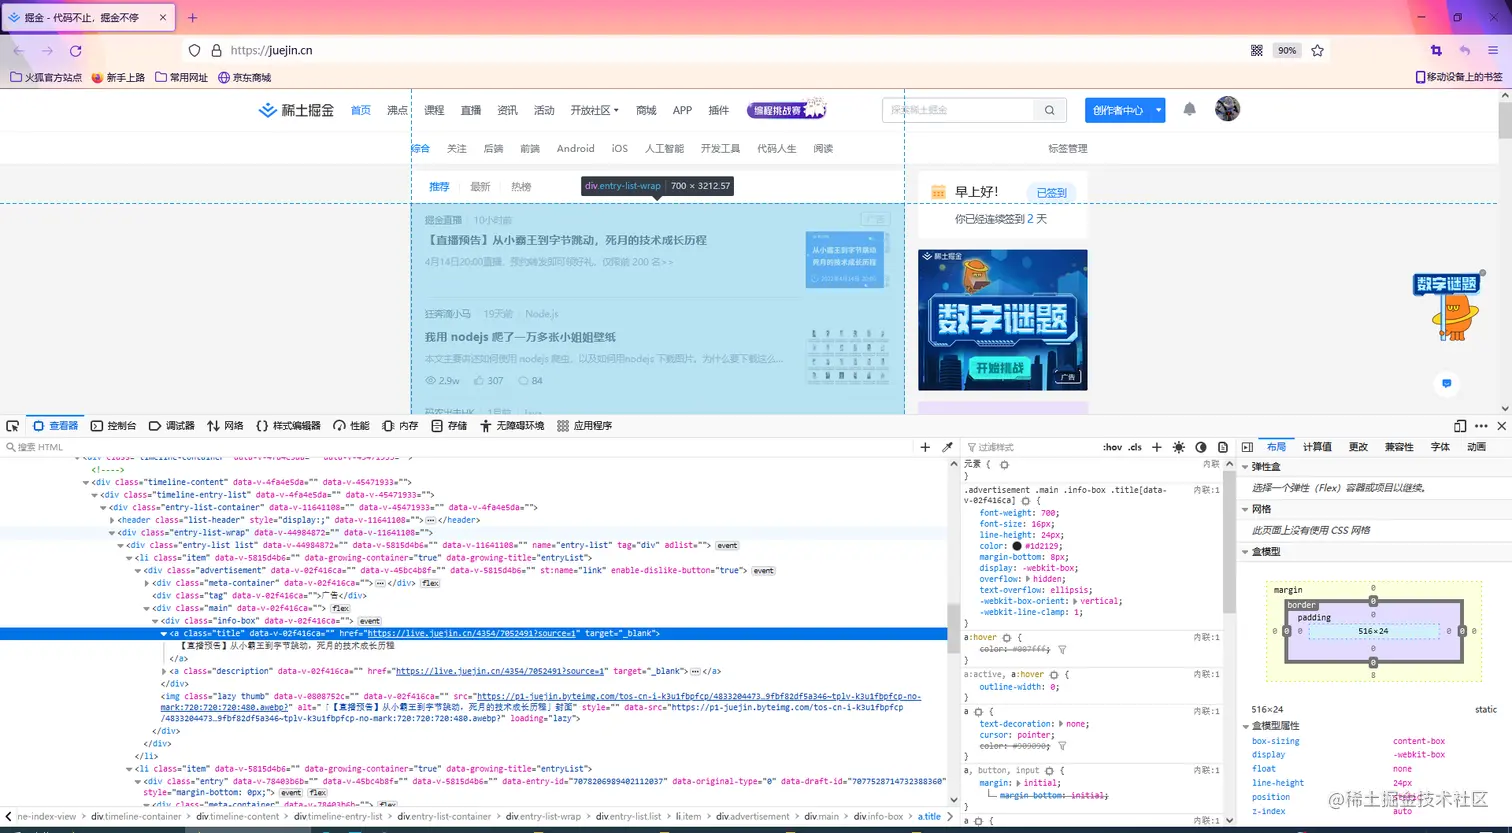Viewport: 1512px width, 833px height.
Task: Click the plus icon to create new node
Action: (925, 447)
